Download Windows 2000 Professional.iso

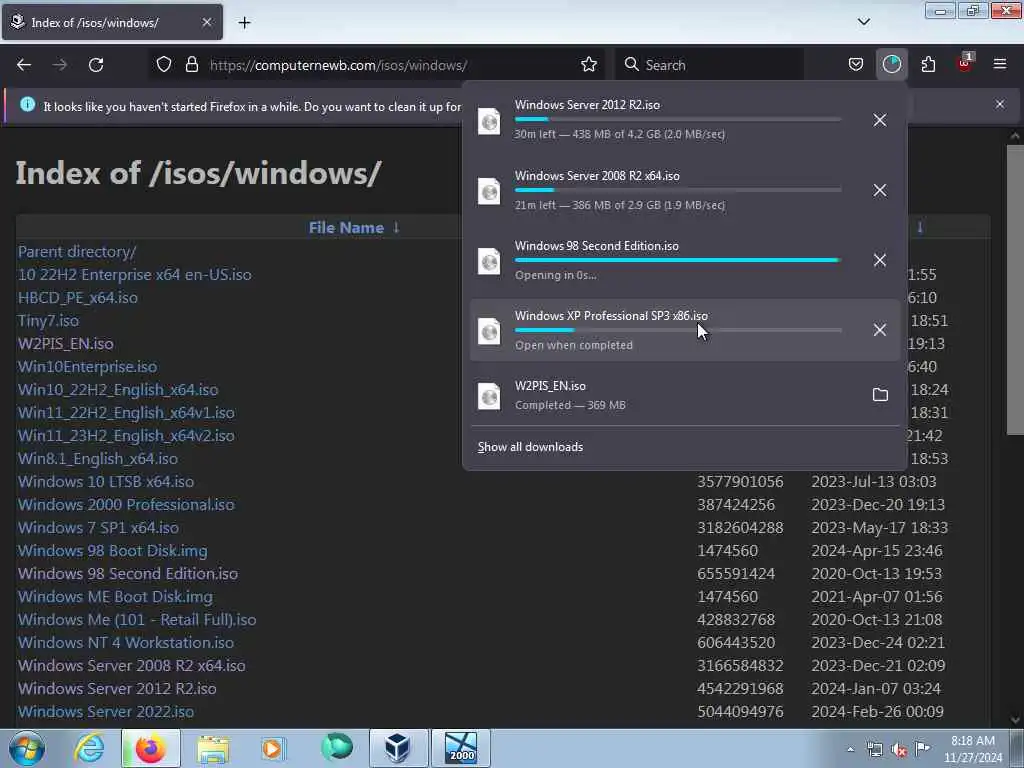click(126, 504)
